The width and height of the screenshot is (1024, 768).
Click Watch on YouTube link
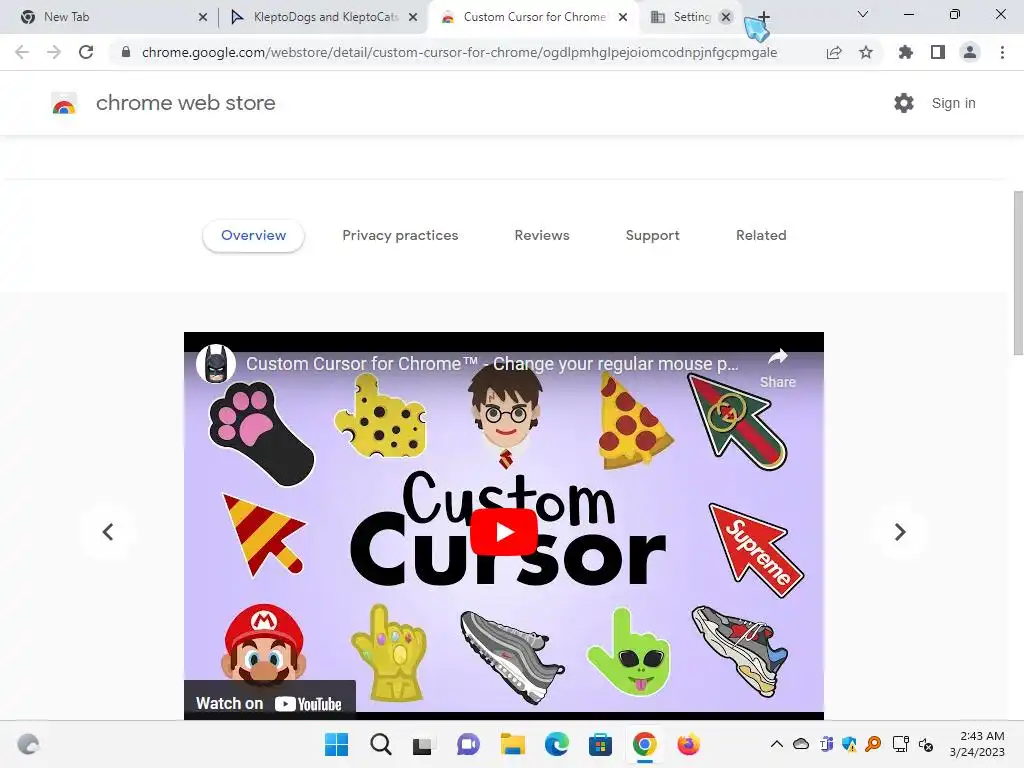(270, 703)
